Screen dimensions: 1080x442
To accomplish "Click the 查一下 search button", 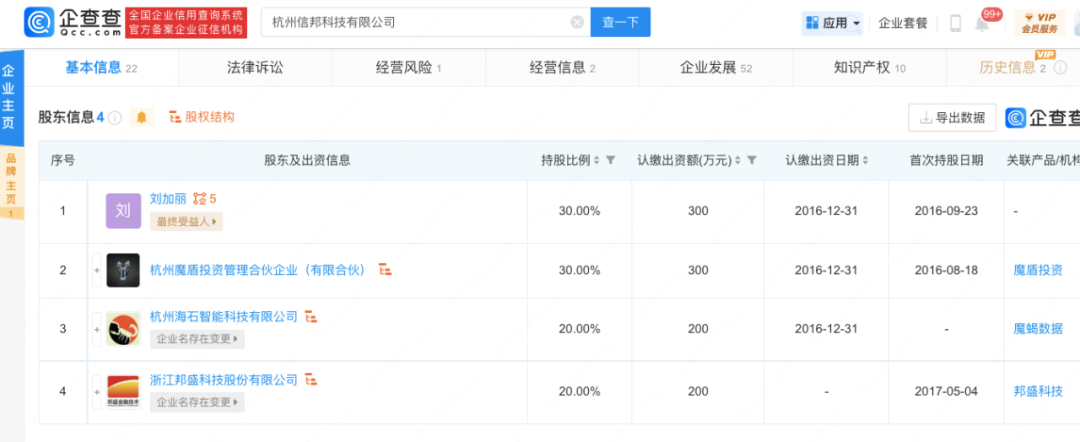I will coord(620,22).
